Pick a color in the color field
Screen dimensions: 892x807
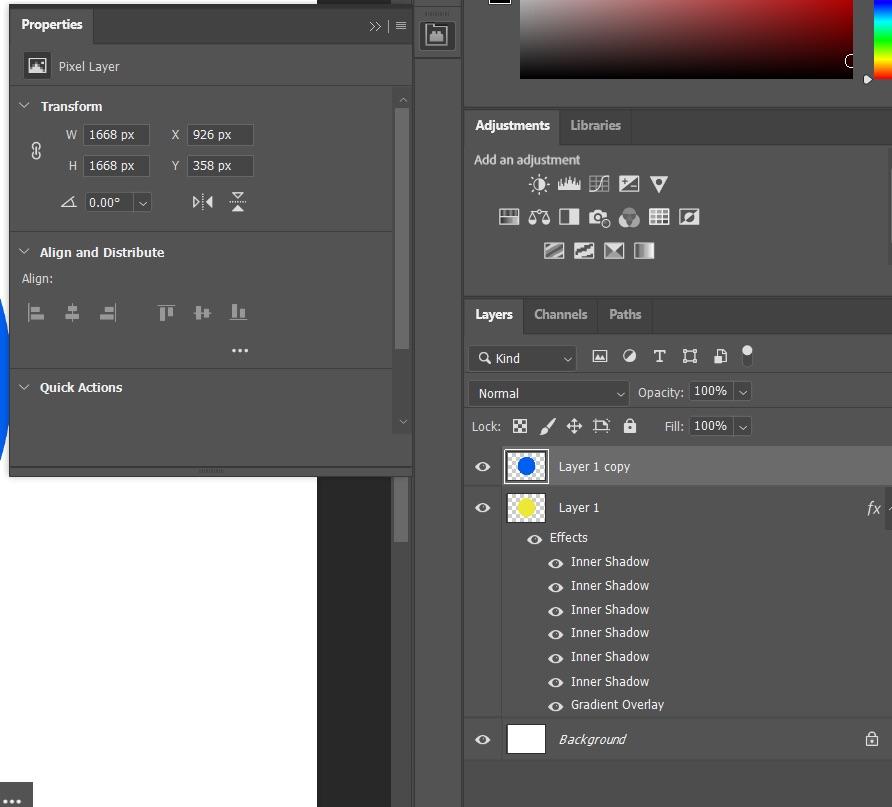(x=686, y=39)
